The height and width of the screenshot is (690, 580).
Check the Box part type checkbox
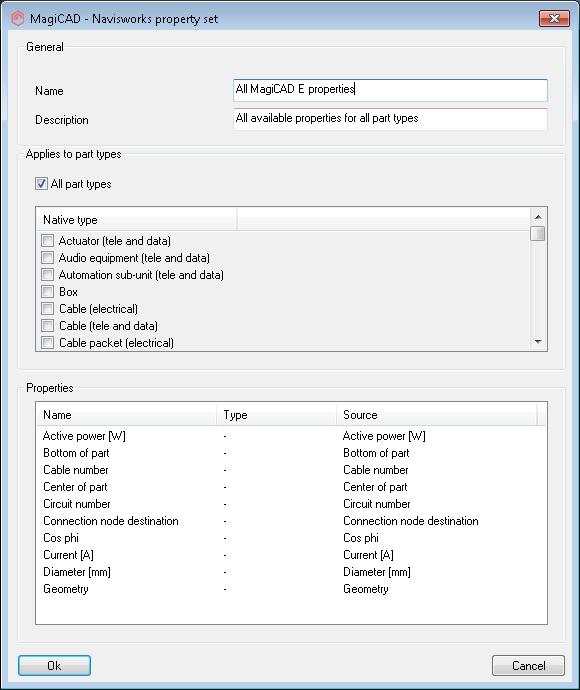47,292
